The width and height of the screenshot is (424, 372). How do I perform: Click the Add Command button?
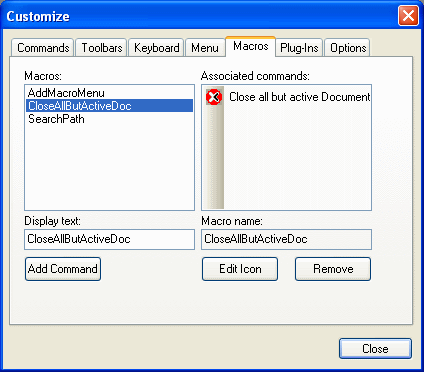pyautogui.click(x=63, y=269)
